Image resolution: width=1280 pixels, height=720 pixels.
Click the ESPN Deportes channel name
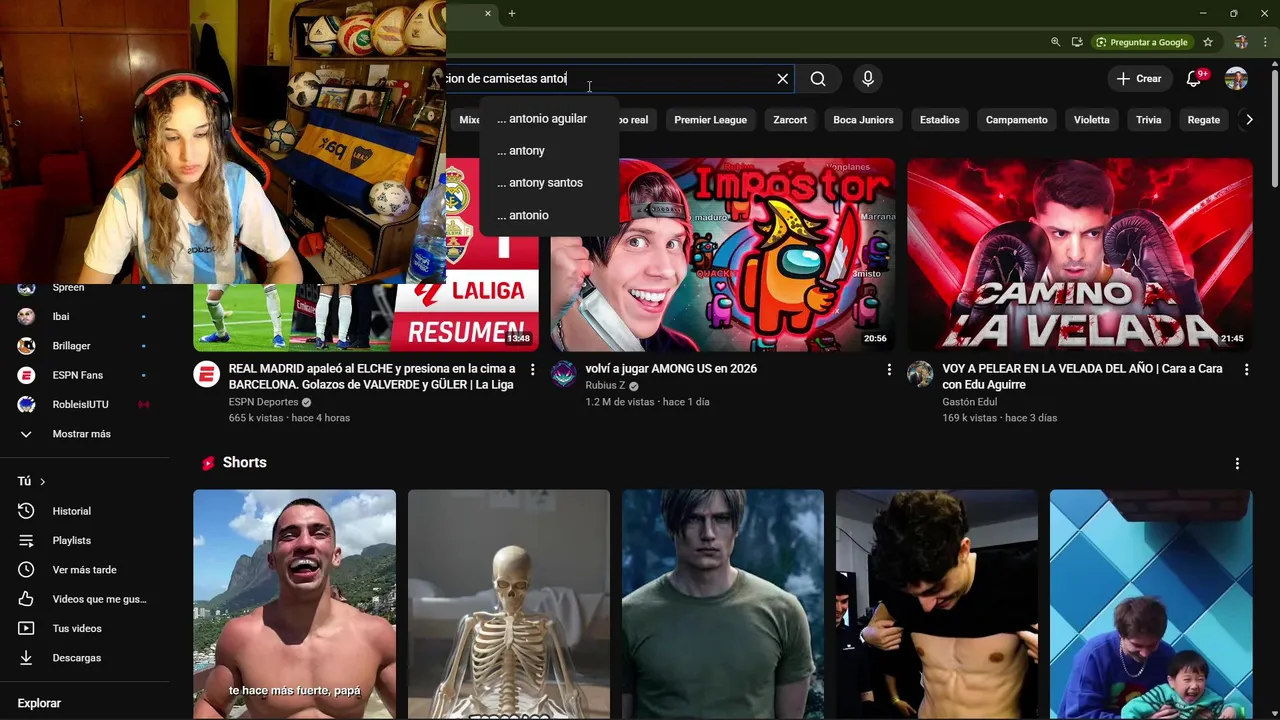263,402
